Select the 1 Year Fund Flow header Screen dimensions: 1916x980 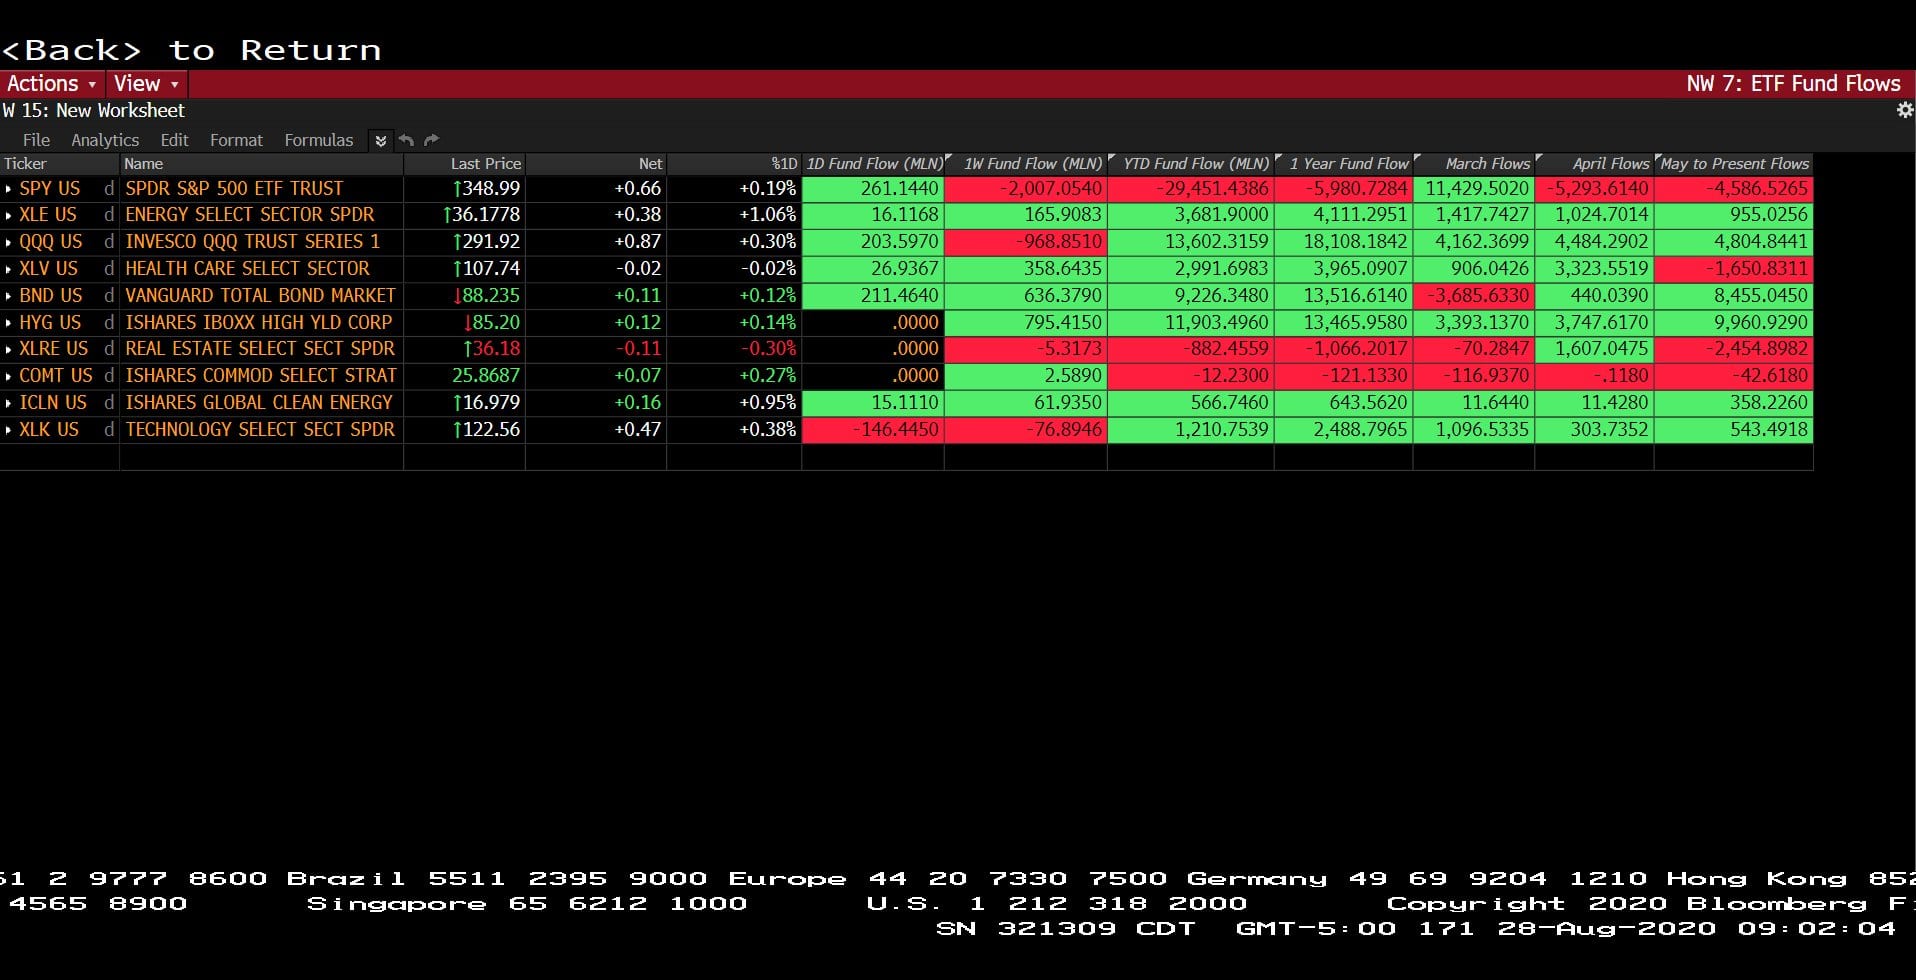click(x=1344, y=164)
